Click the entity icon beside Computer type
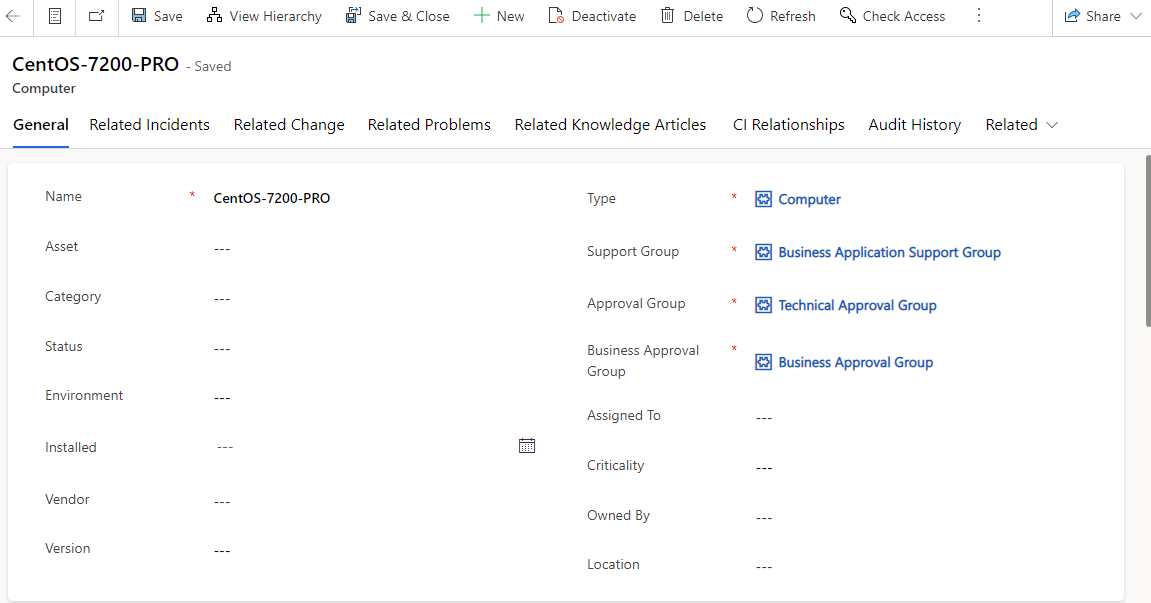This screenshot has width=1151, height=603. pyautogui.click(x=763, y=199)
